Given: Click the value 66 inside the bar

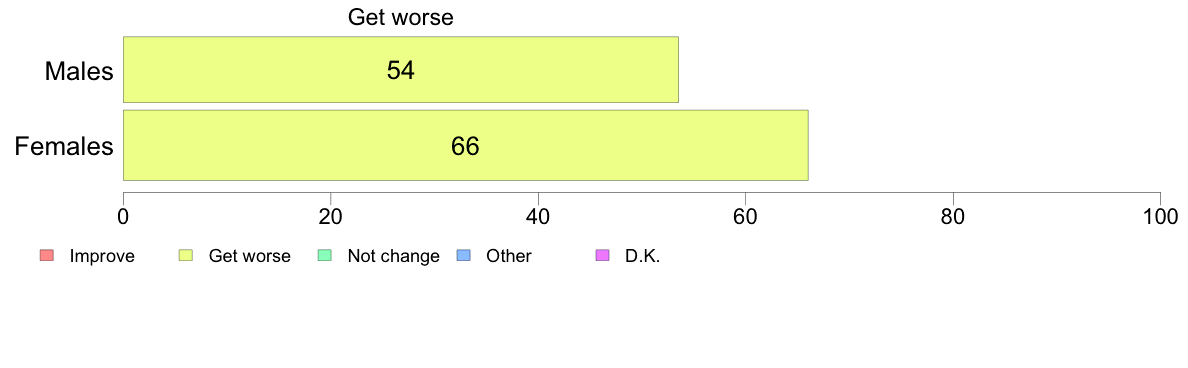Looking at the screenshot, I should click(465, 146).
